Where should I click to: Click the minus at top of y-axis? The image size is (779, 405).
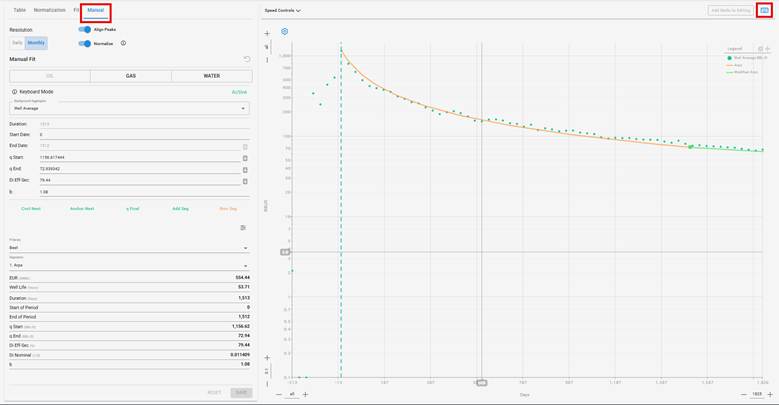(x=267, y=60)
